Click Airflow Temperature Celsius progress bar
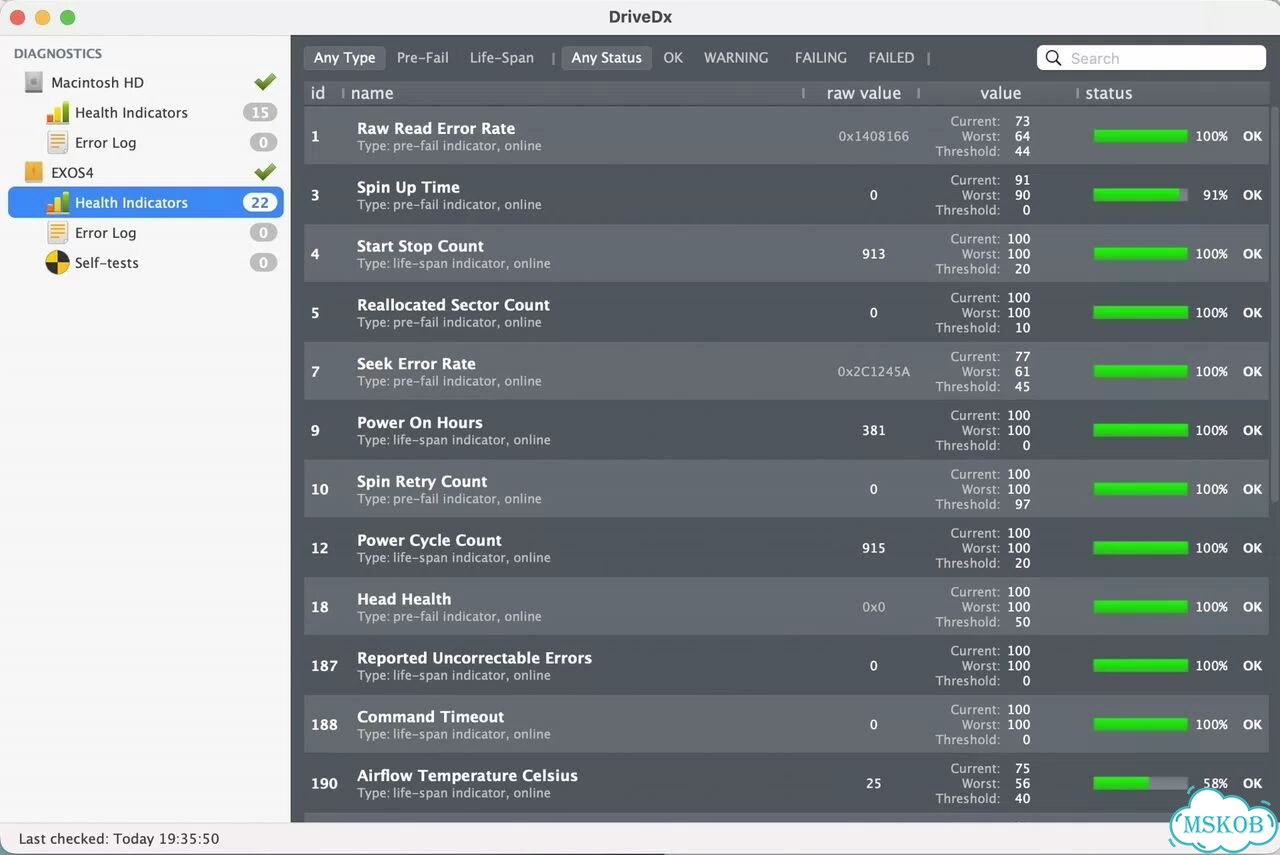Viewport: 1280px width, 855px height. point(1141,784)
